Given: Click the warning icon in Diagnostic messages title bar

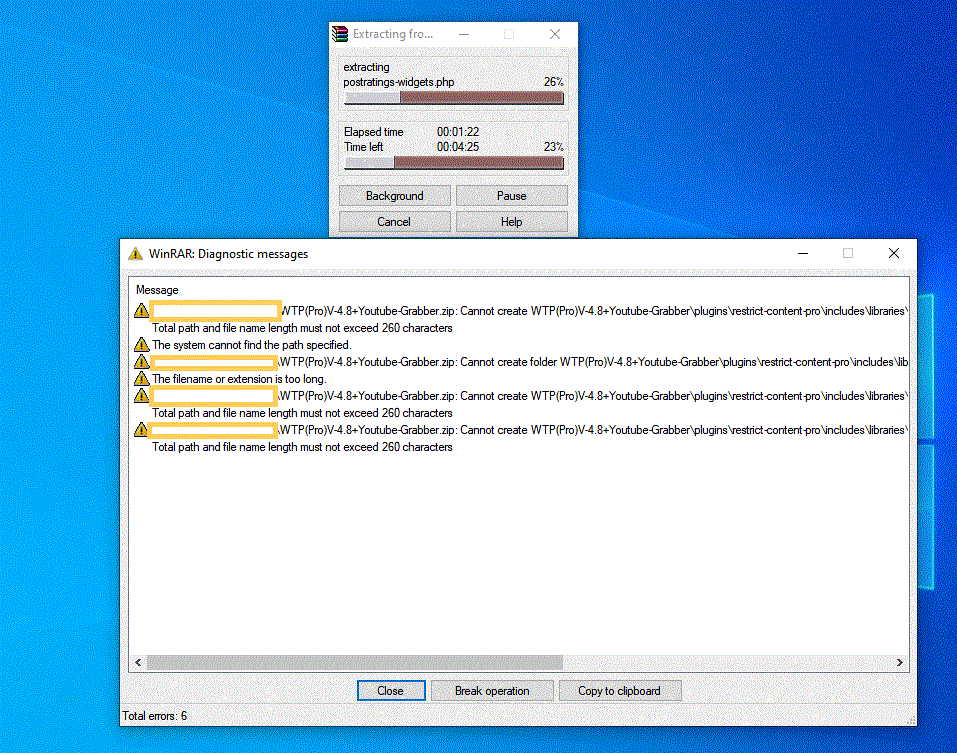Looking at the screenshot, I should tap(135, 254).
